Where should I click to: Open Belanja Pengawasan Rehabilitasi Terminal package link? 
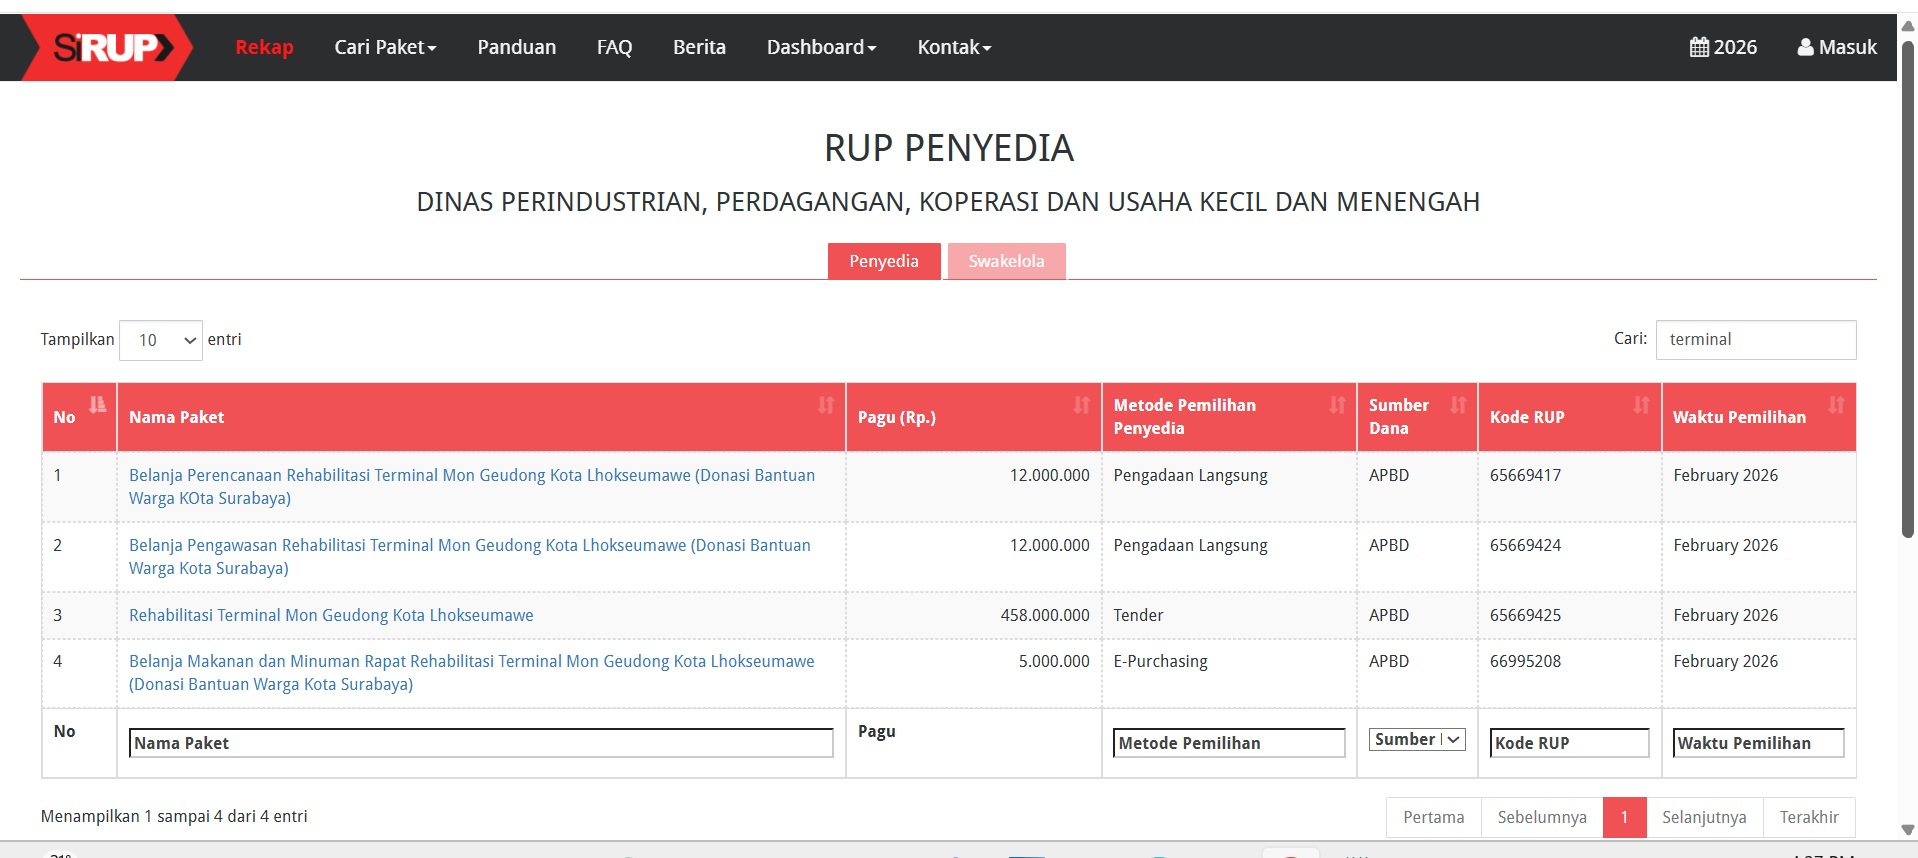click(470, 557)
